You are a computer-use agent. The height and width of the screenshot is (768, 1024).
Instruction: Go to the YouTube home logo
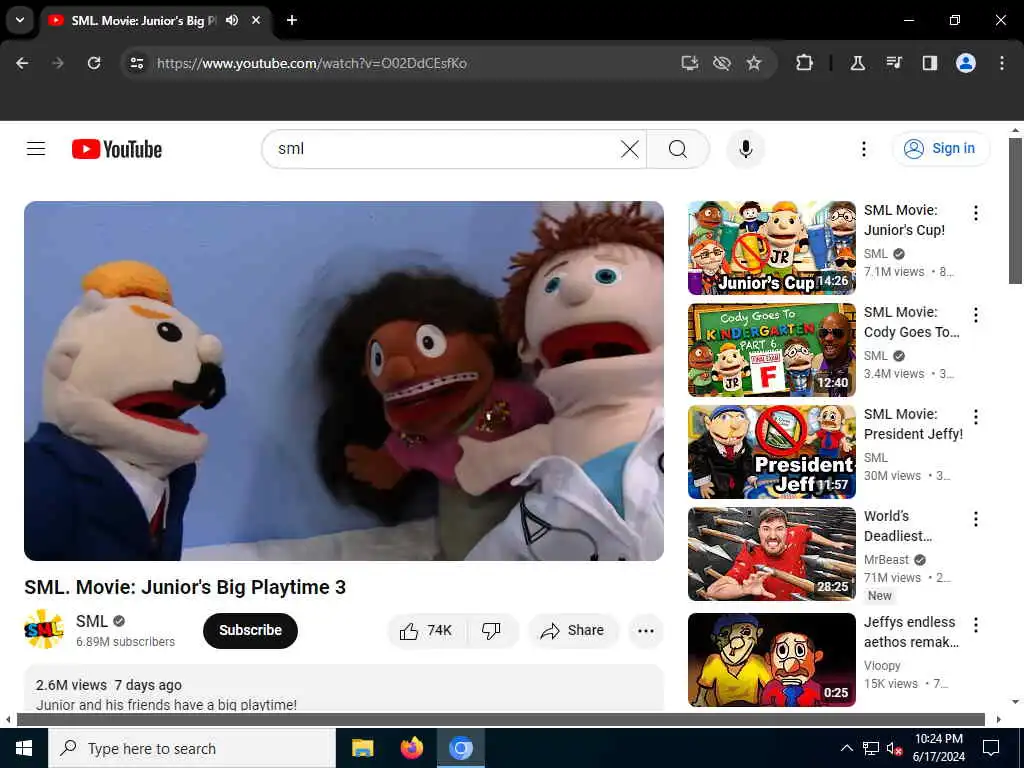pyautogui.click(x=117, y=149)
